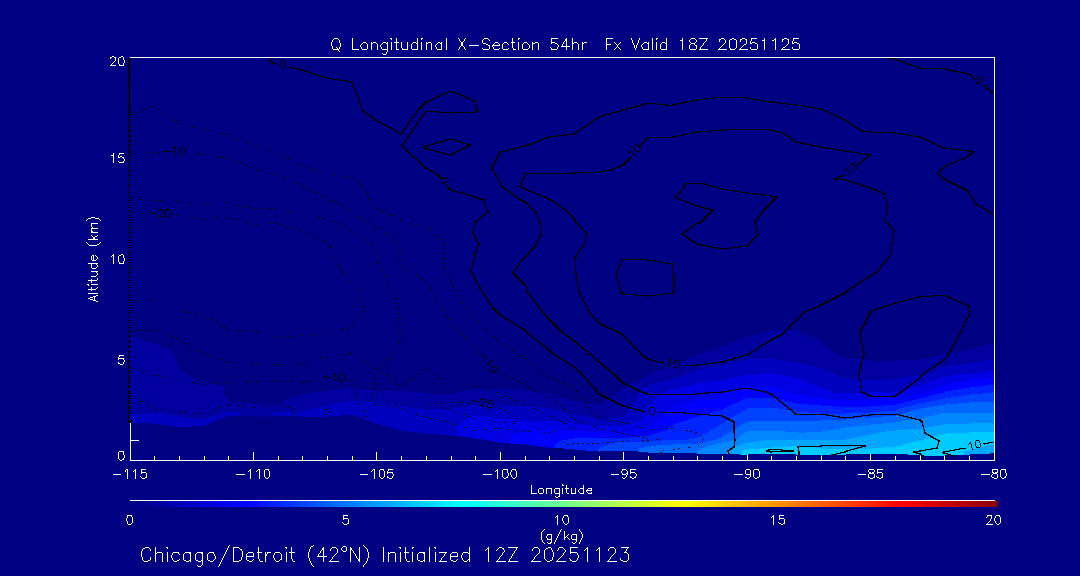The image size is (1080, 576).
Task: Click the 'Chicago/Detroit (42°N)' caption text
Action: pos(257,555)
